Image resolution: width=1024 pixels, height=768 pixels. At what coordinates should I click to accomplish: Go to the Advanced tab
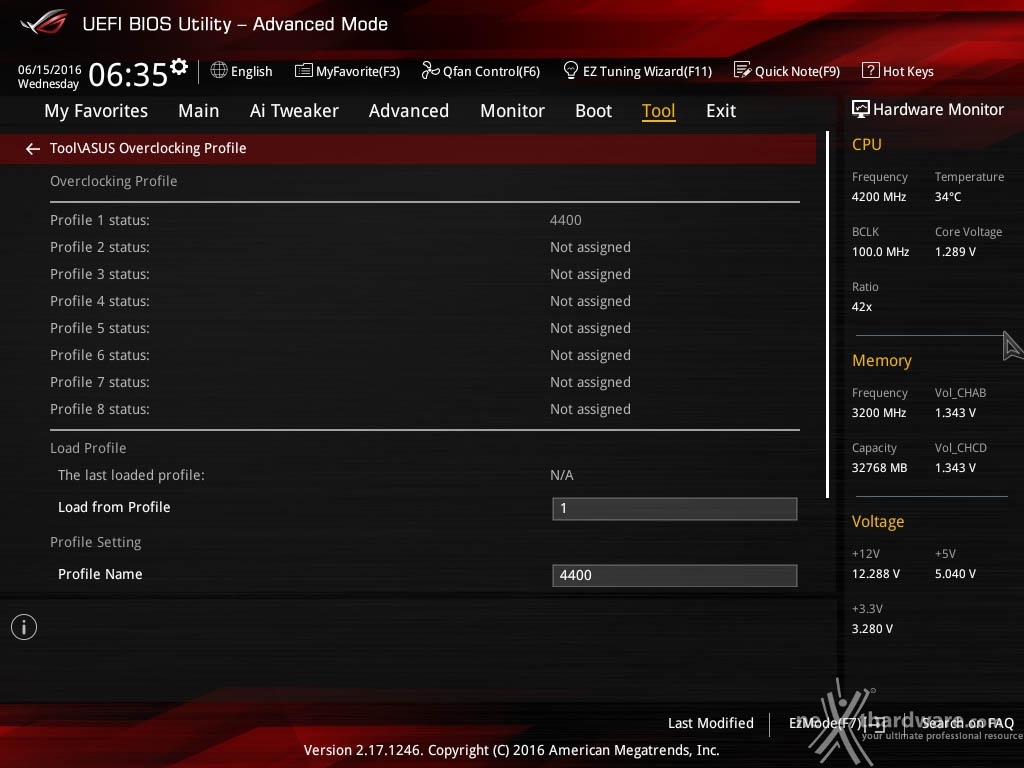[x=409, y=111]
